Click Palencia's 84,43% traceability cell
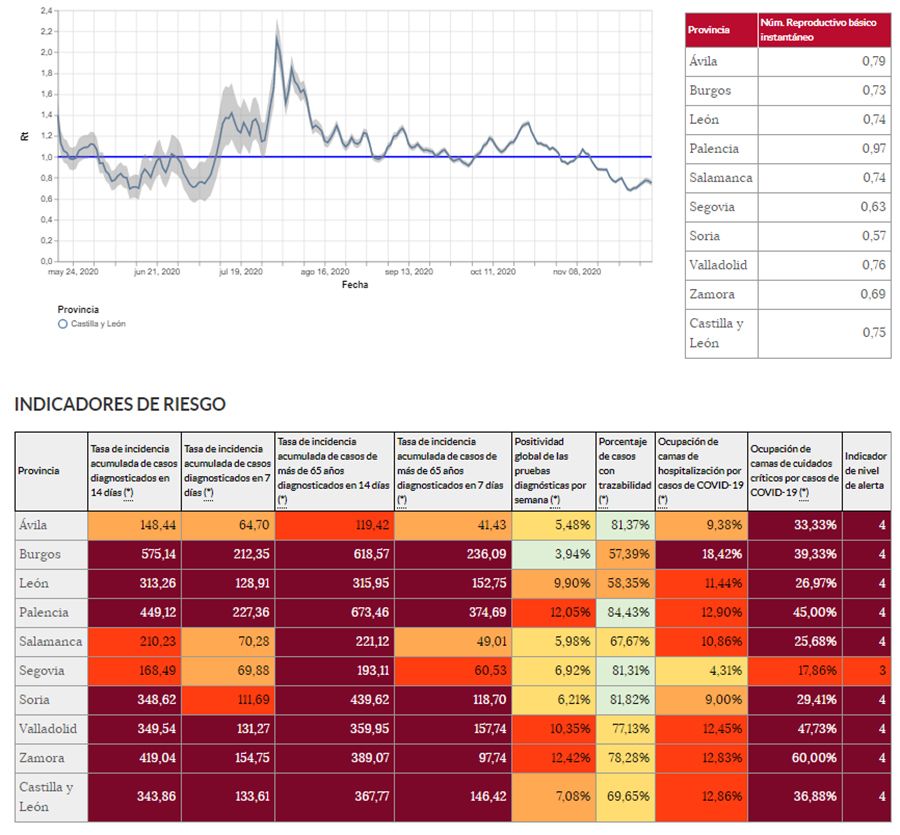The height and width of the screenshot is (835, 900). tap(624, 611)
